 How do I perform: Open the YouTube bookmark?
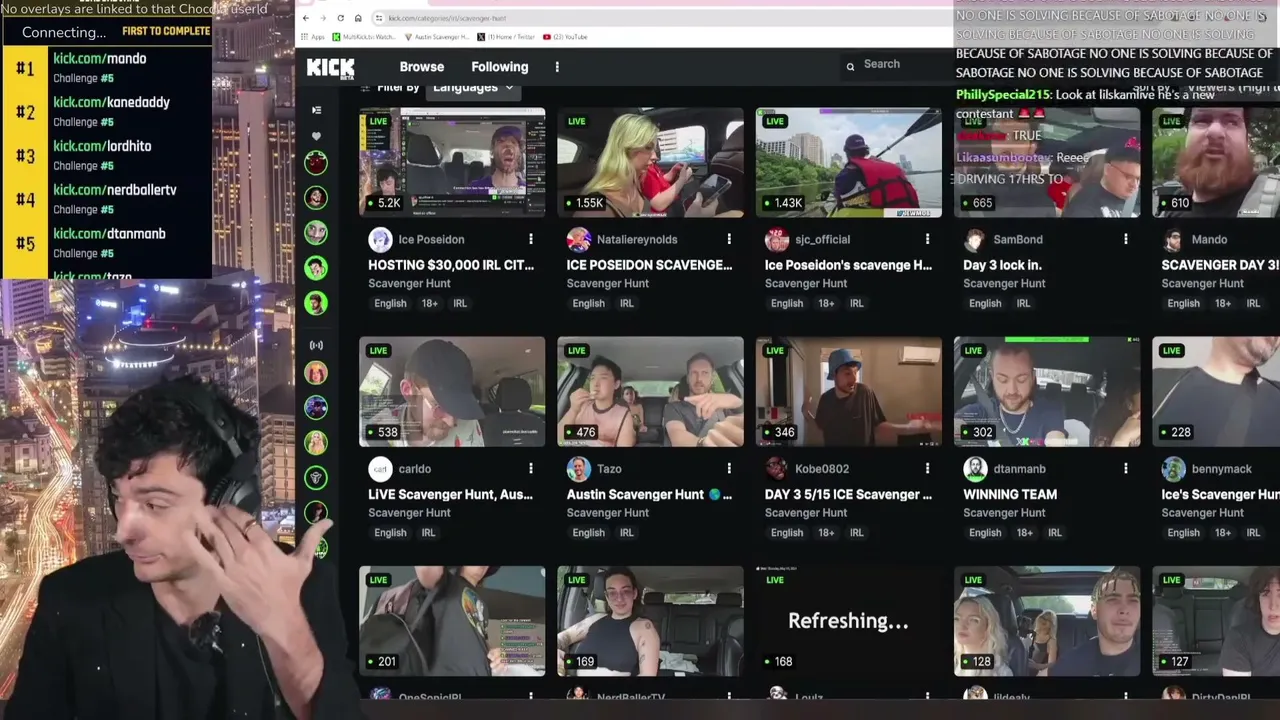pos(565,37)
